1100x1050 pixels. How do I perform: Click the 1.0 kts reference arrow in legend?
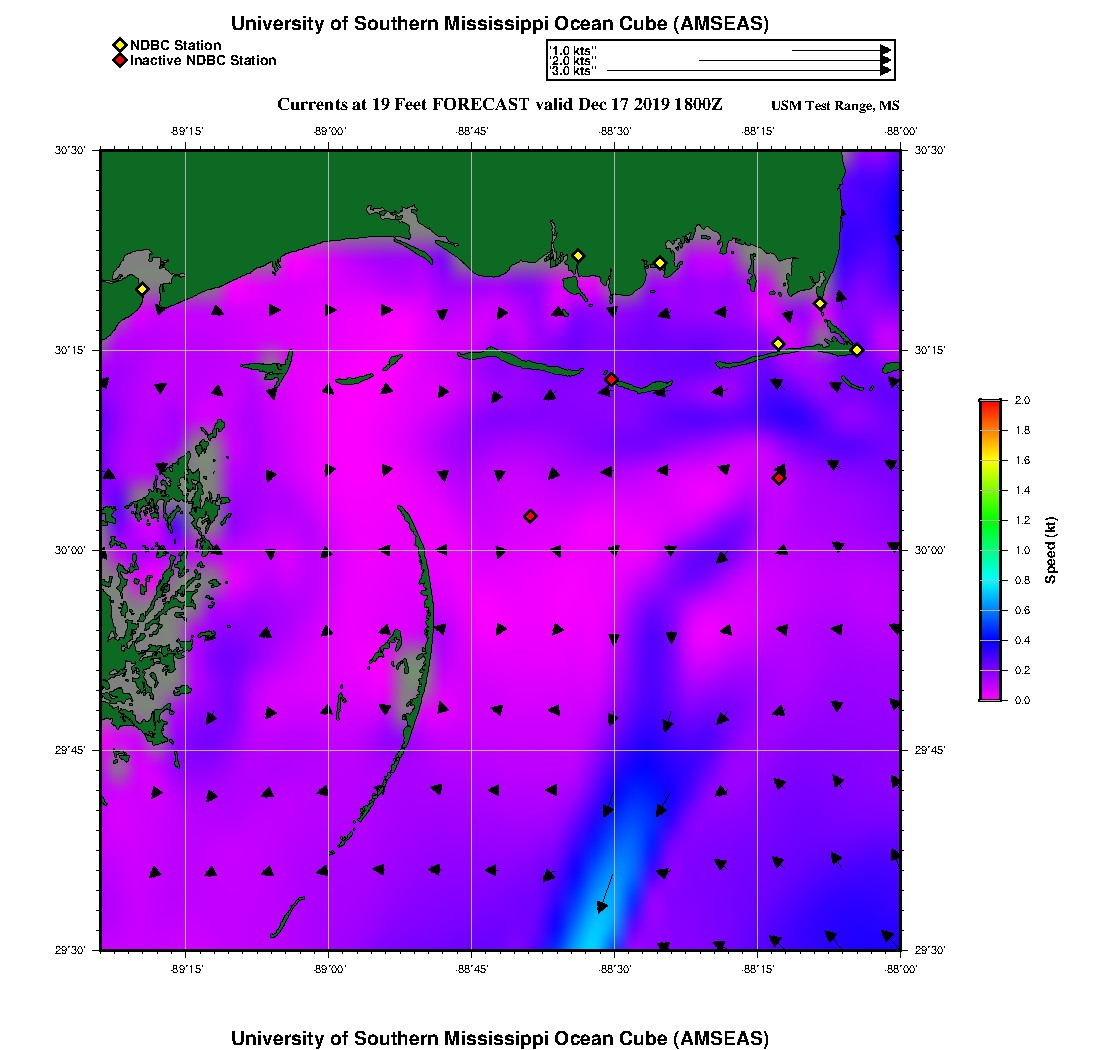tap(840, 49)
